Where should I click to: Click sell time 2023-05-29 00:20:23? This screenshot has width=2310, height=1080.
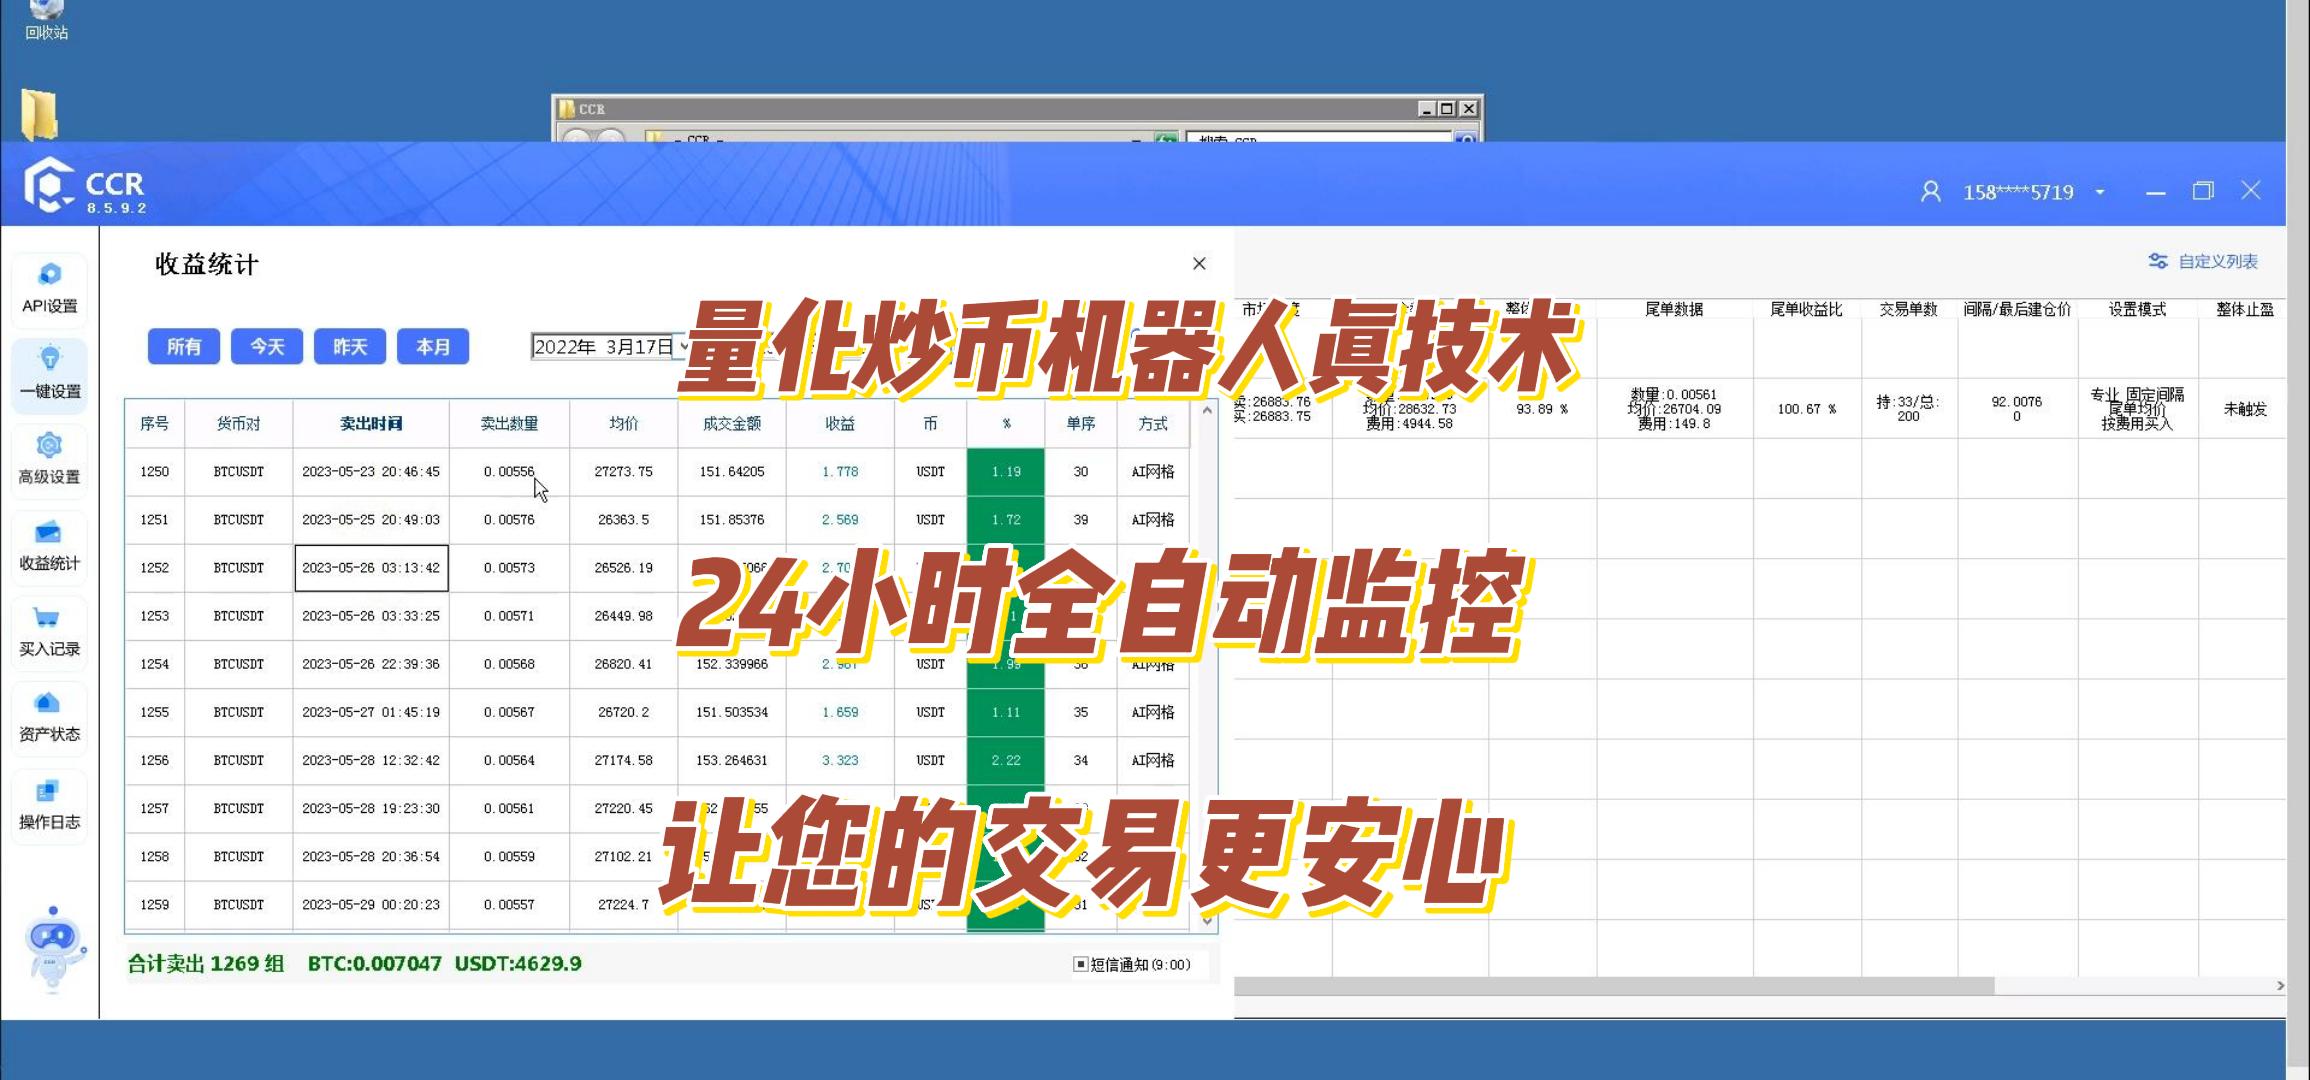(371, 904)
